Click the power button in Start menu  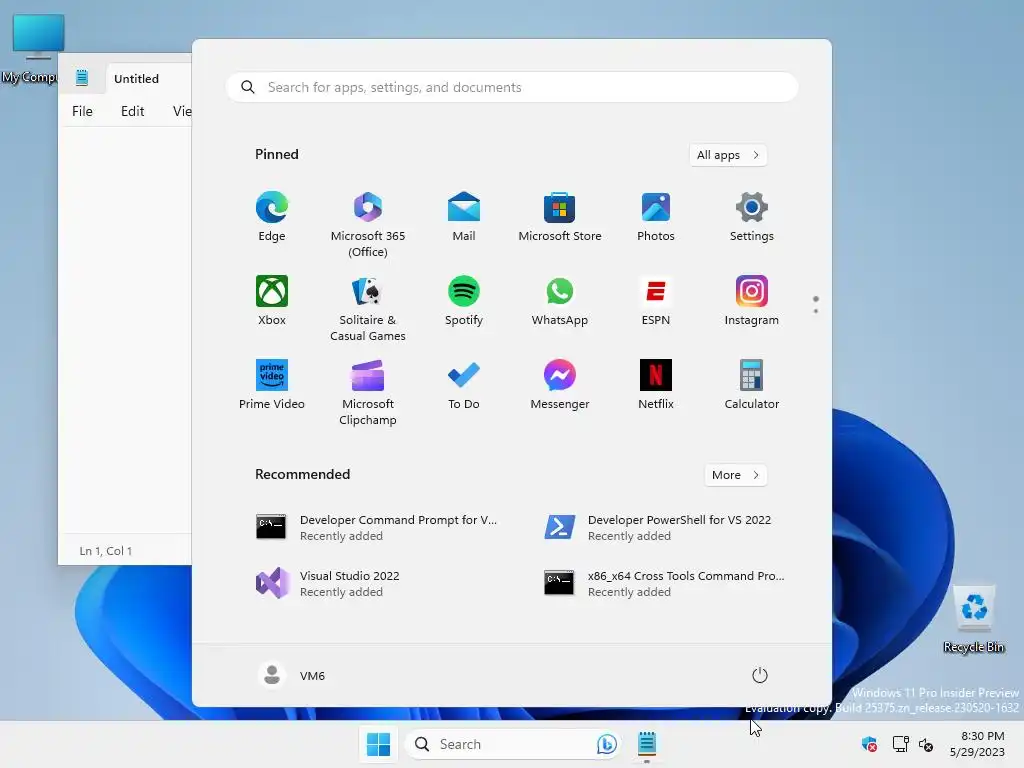pos(760,675)
